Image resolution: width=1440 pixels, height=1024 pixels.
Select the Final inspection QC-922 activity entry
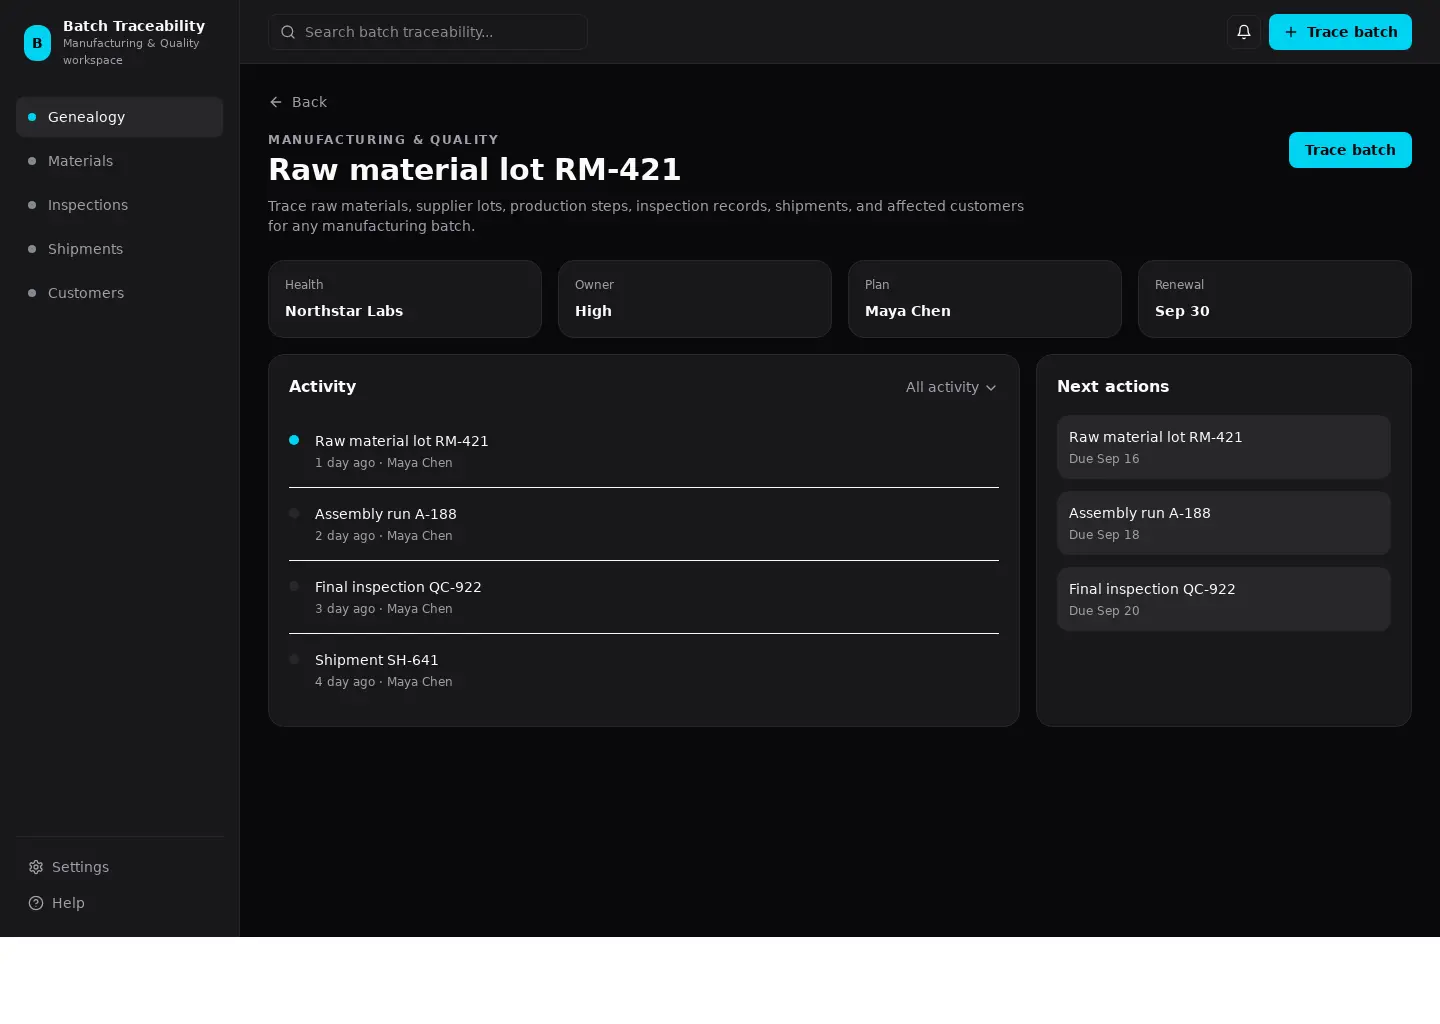click(x=644, y=597)
